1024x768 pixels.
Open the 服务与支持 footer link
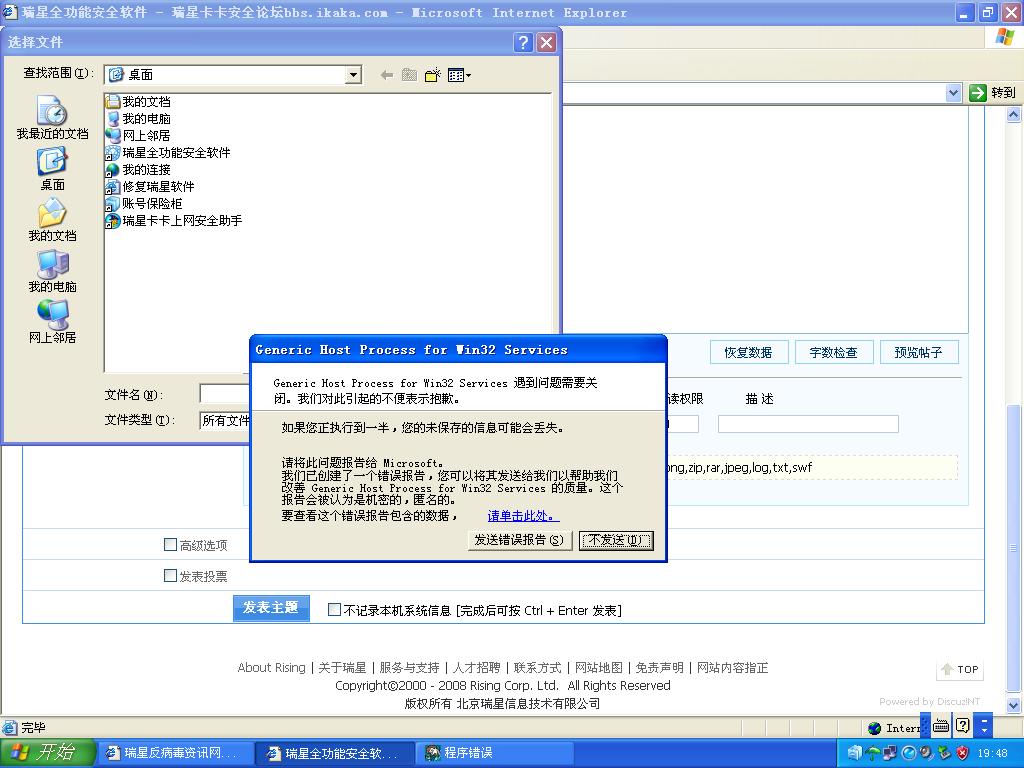pos(409,667)
